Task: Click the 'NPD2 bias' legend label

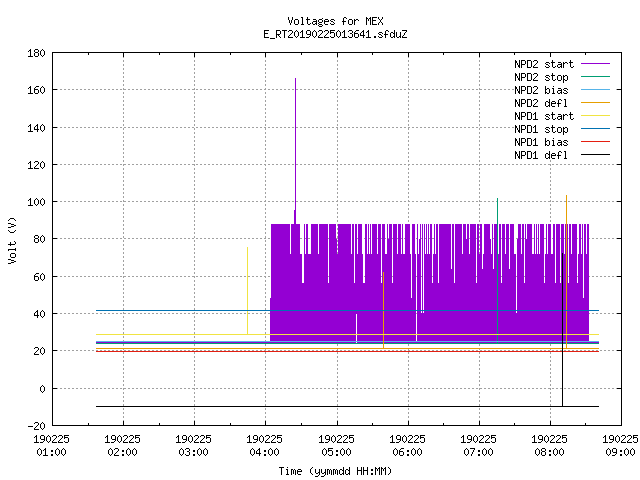Action: pyautogui.click(x=541, y=90)
